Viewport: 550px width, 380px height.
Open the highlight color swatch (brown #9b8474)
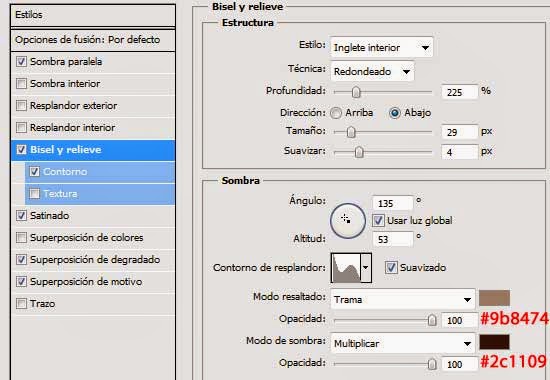pos(494,298)
